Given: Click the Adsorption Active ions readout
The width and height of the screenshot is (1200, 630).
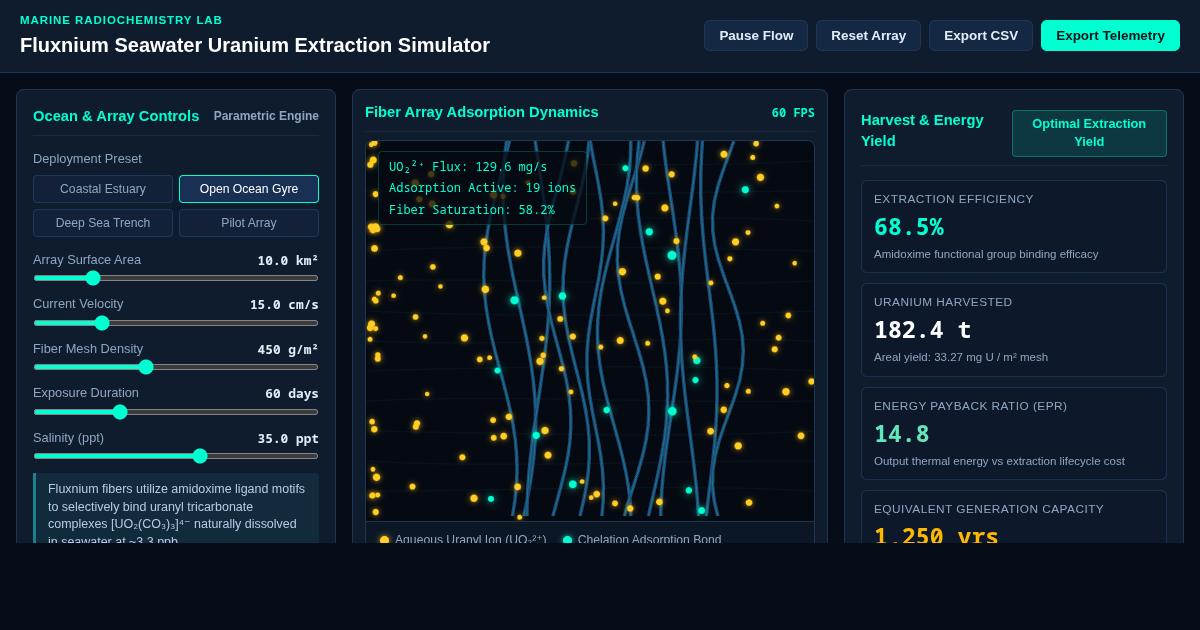Looking at the screenshot, I should [482, 188].
